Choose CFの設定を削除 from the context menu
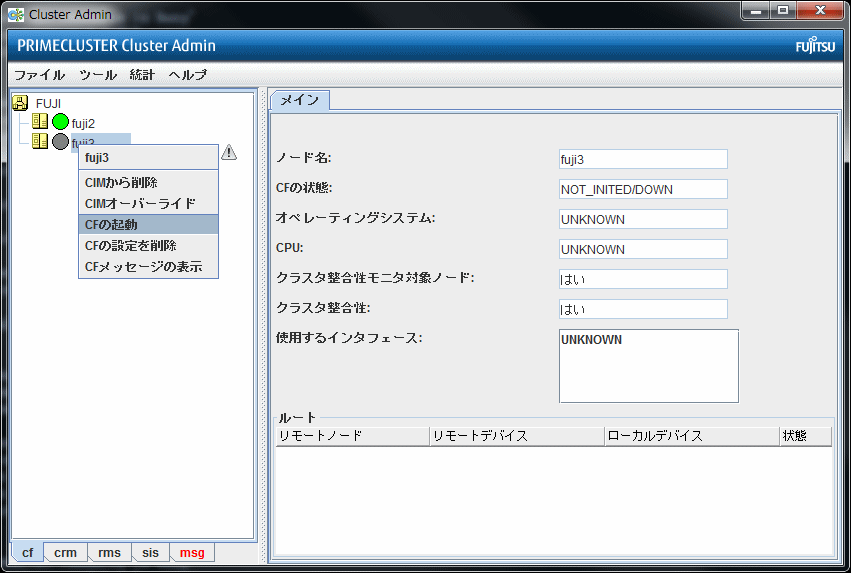This screenshot has width=851, height=573. tap(148, 245)
